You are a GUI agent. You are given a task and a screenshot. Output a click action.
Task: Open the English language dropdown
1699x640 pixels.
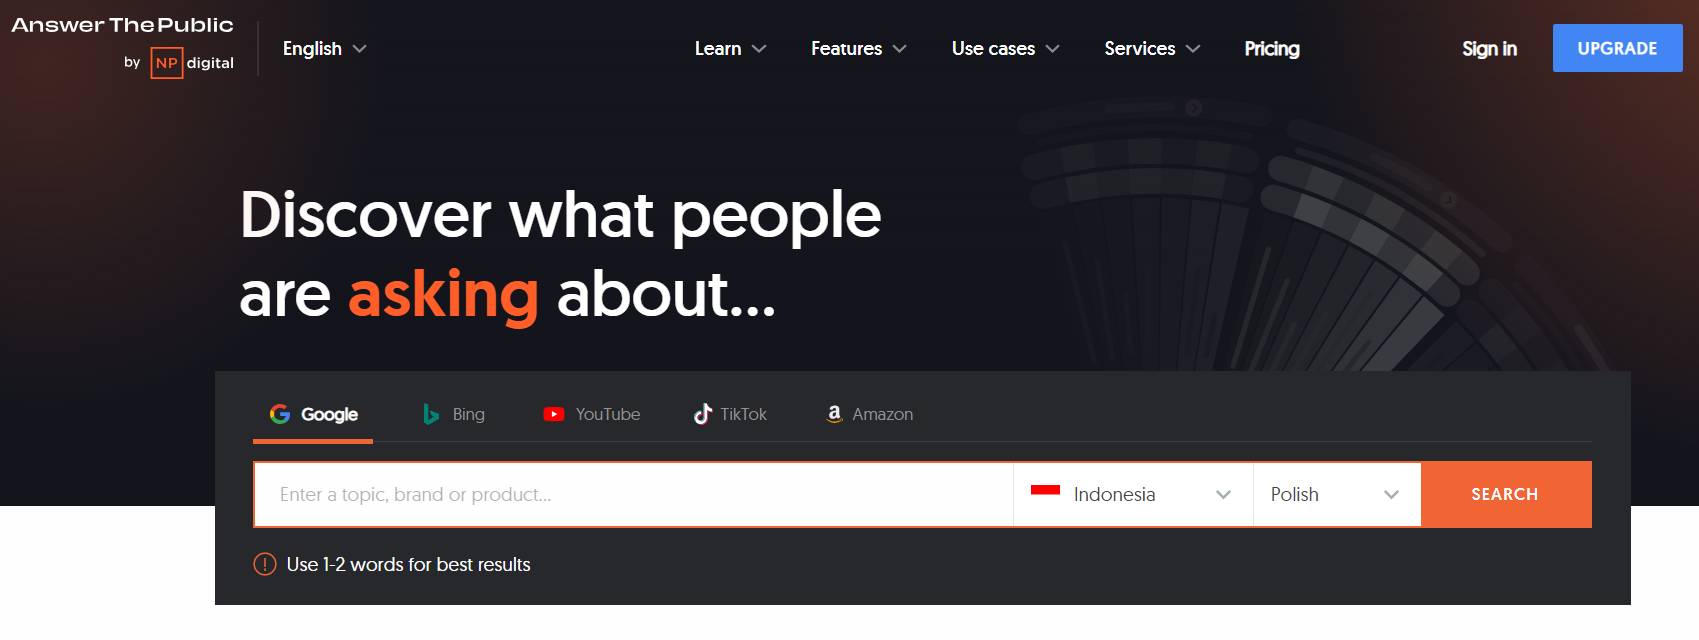click(x=325, y=48)
